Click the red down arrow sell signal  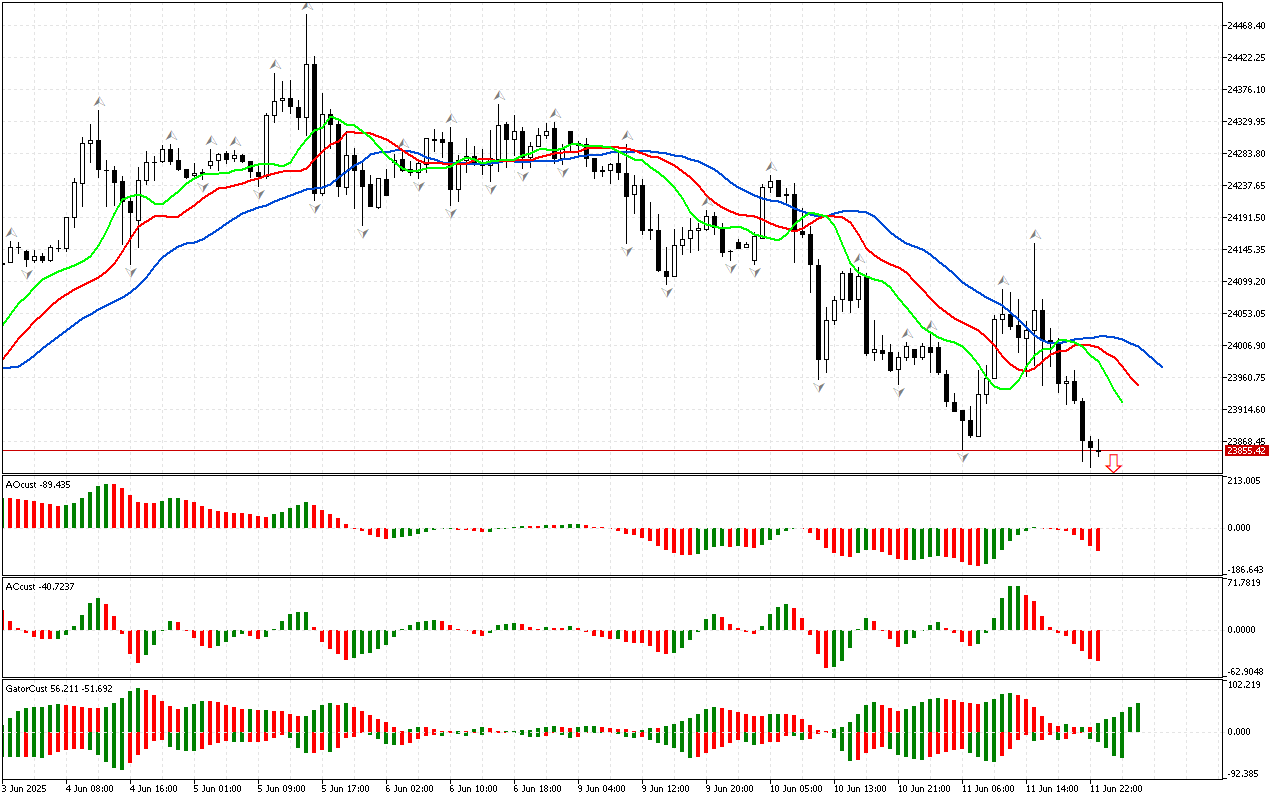click(x=1113, y=464)
